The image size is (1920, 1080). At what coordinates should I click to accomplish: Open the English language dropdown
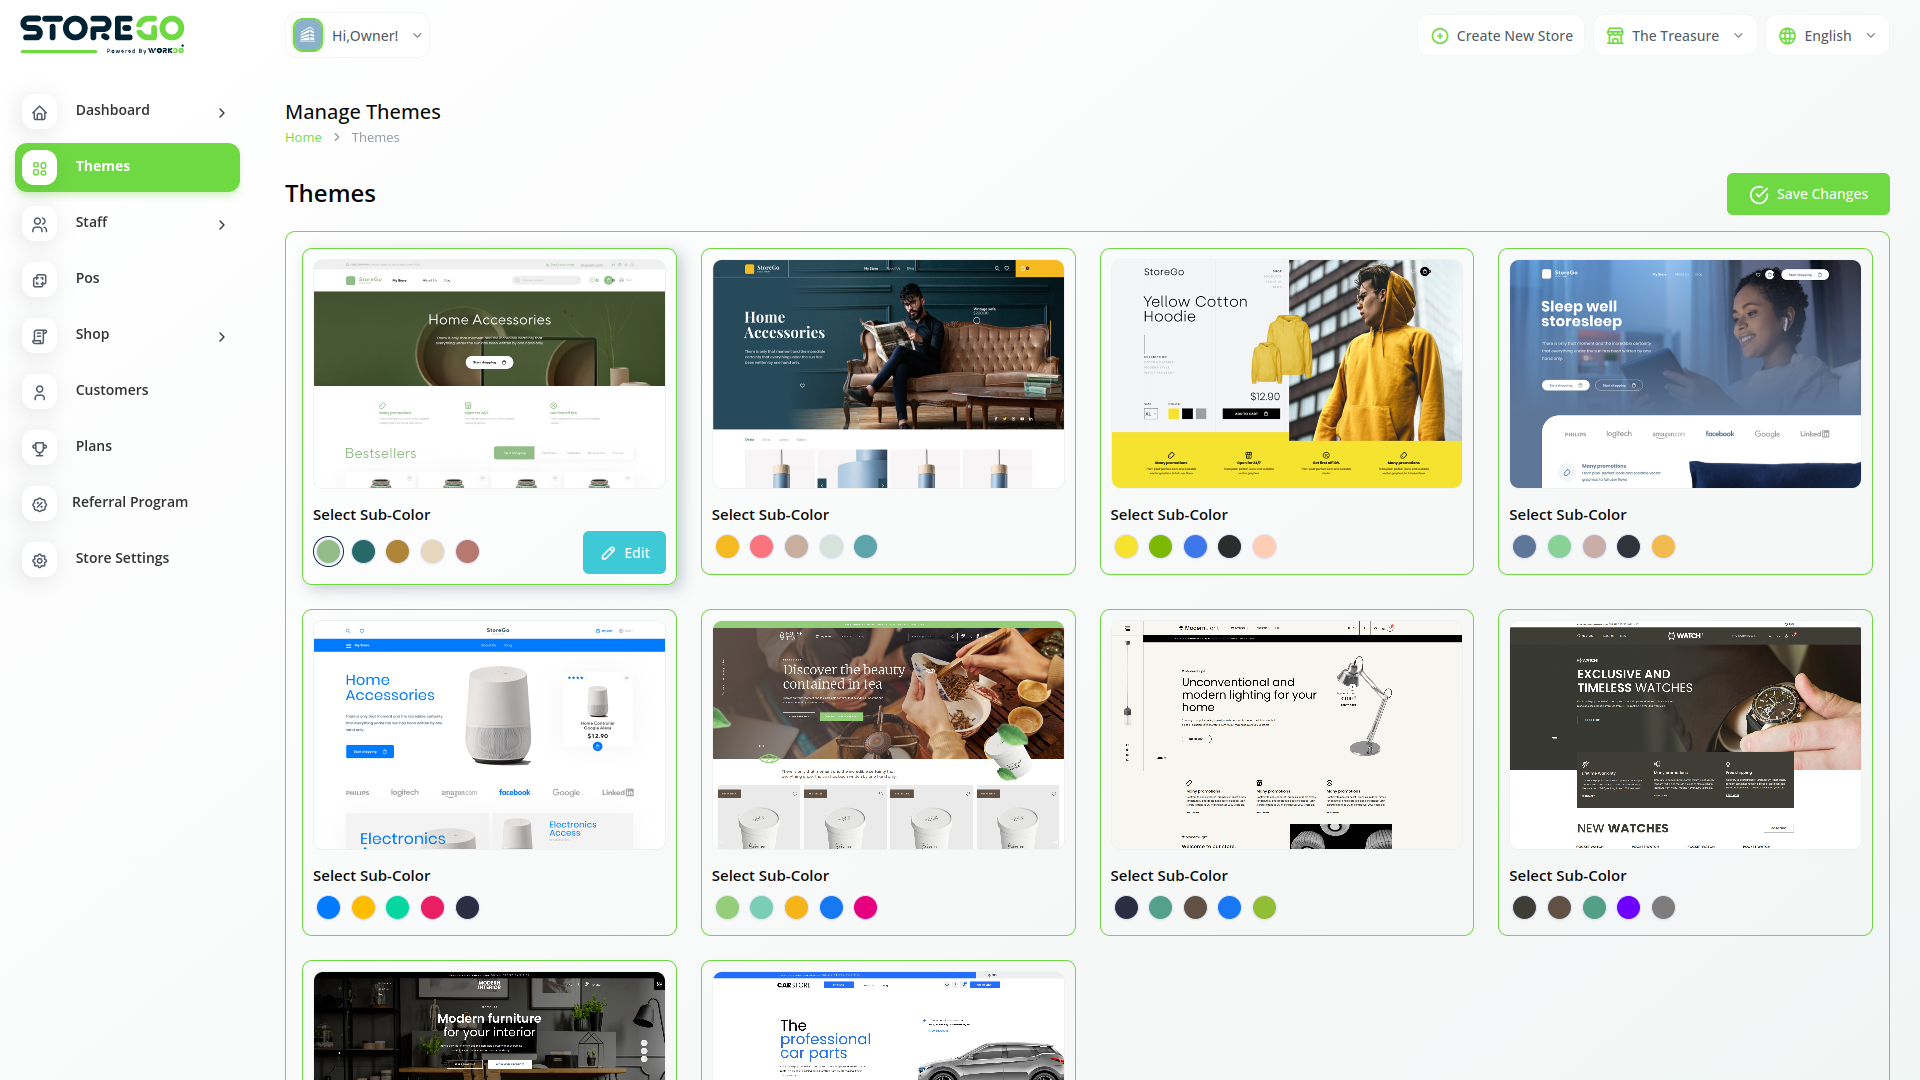click(1827, 36)
